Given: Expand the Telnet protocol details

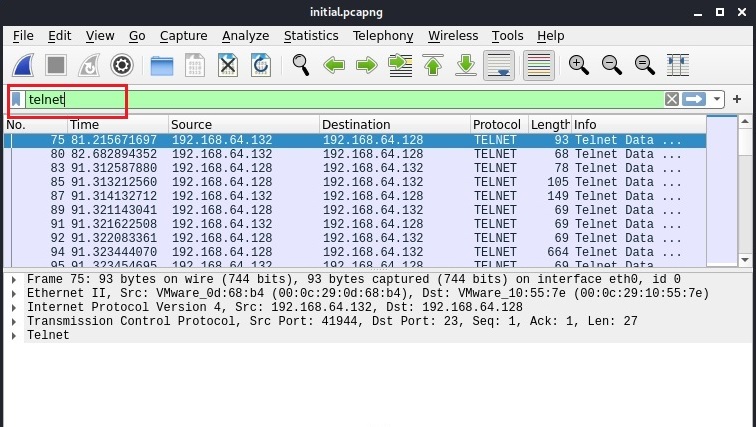Looking at the screenshot, I should point(14,335).
